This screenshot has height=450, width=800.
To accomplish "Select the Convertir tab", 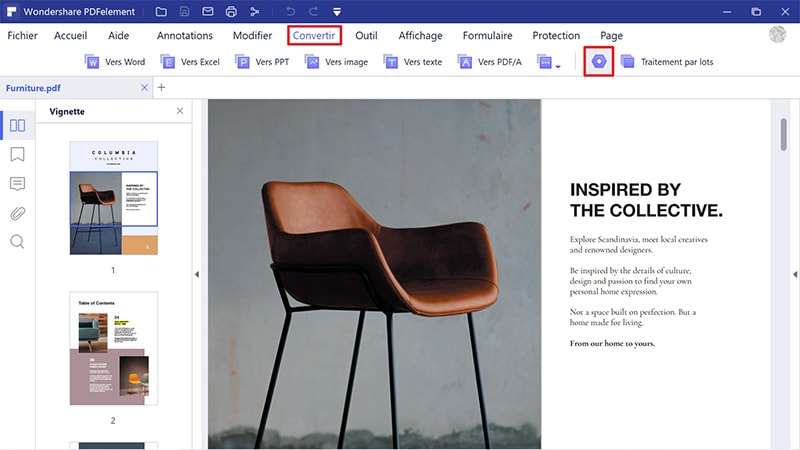I will [314, 35].
